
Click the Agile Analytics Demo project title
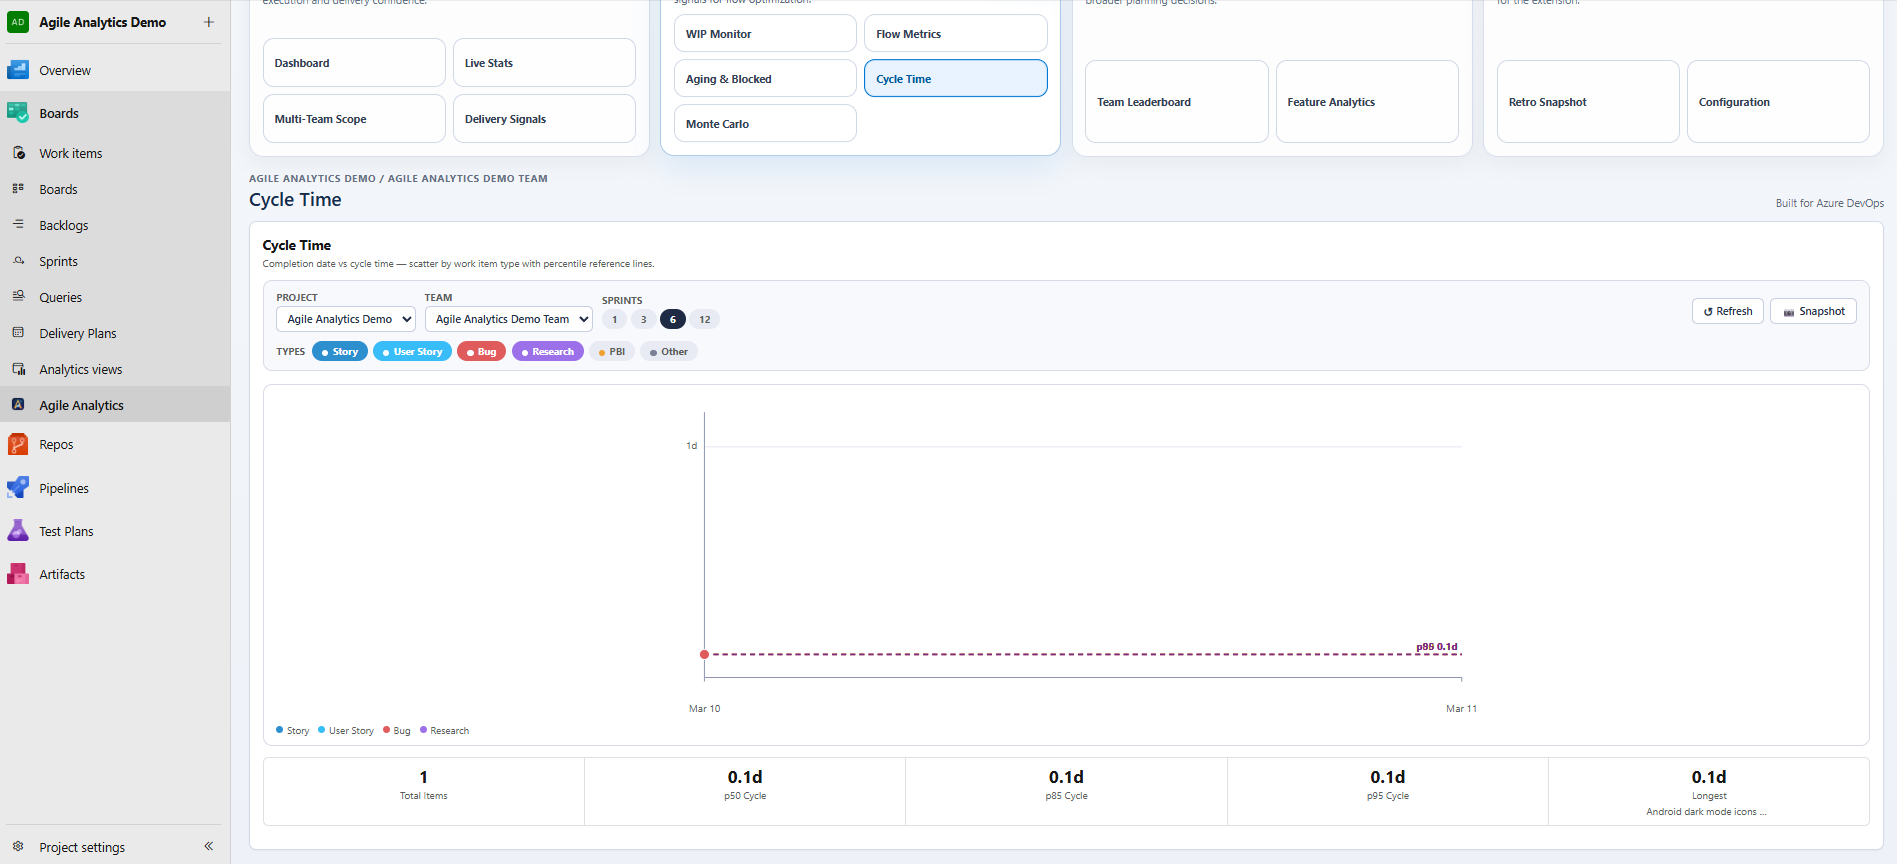pyautogui.click(x=102, y=22)
